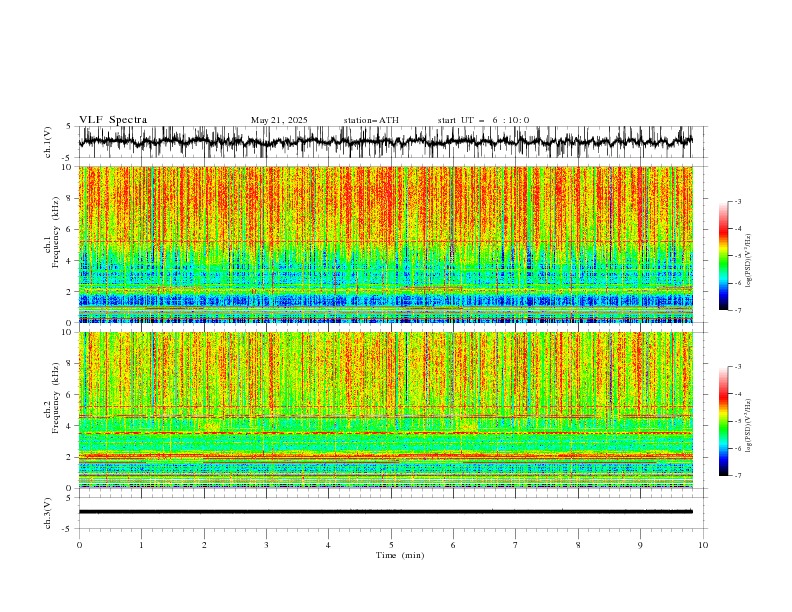792x612 pixels.
Task: Click the ch.1 voltage waveform trace panel
Action: pyautogui.click(x=385, y=142)
